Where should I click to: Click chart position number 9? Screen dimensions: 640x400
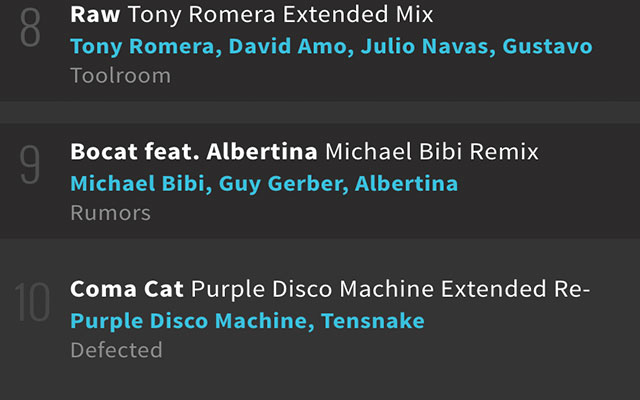30,167
